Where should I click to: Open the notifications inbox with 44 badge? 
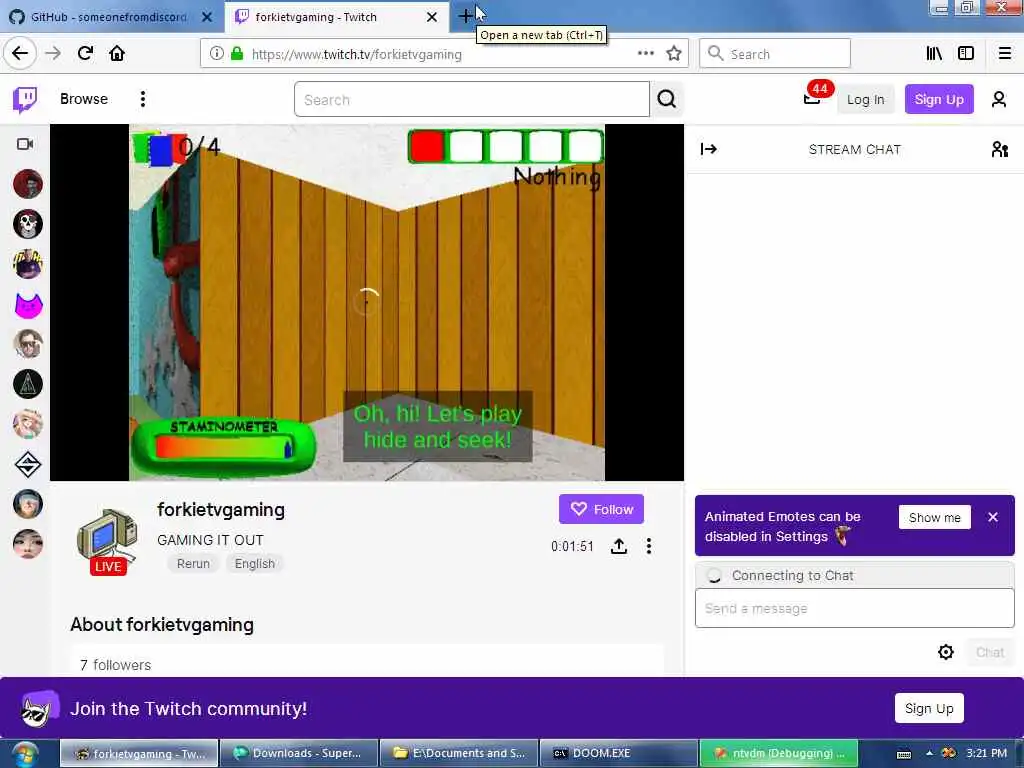coord(812,99)
